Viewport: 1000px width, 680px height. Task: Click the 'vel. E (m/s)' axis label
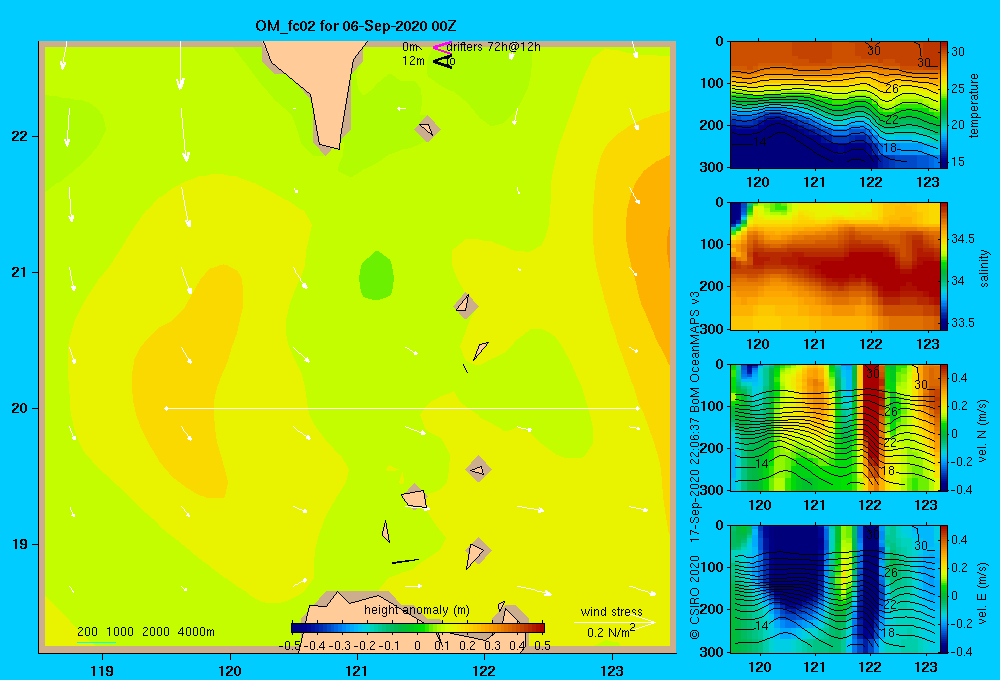[983, 592]
